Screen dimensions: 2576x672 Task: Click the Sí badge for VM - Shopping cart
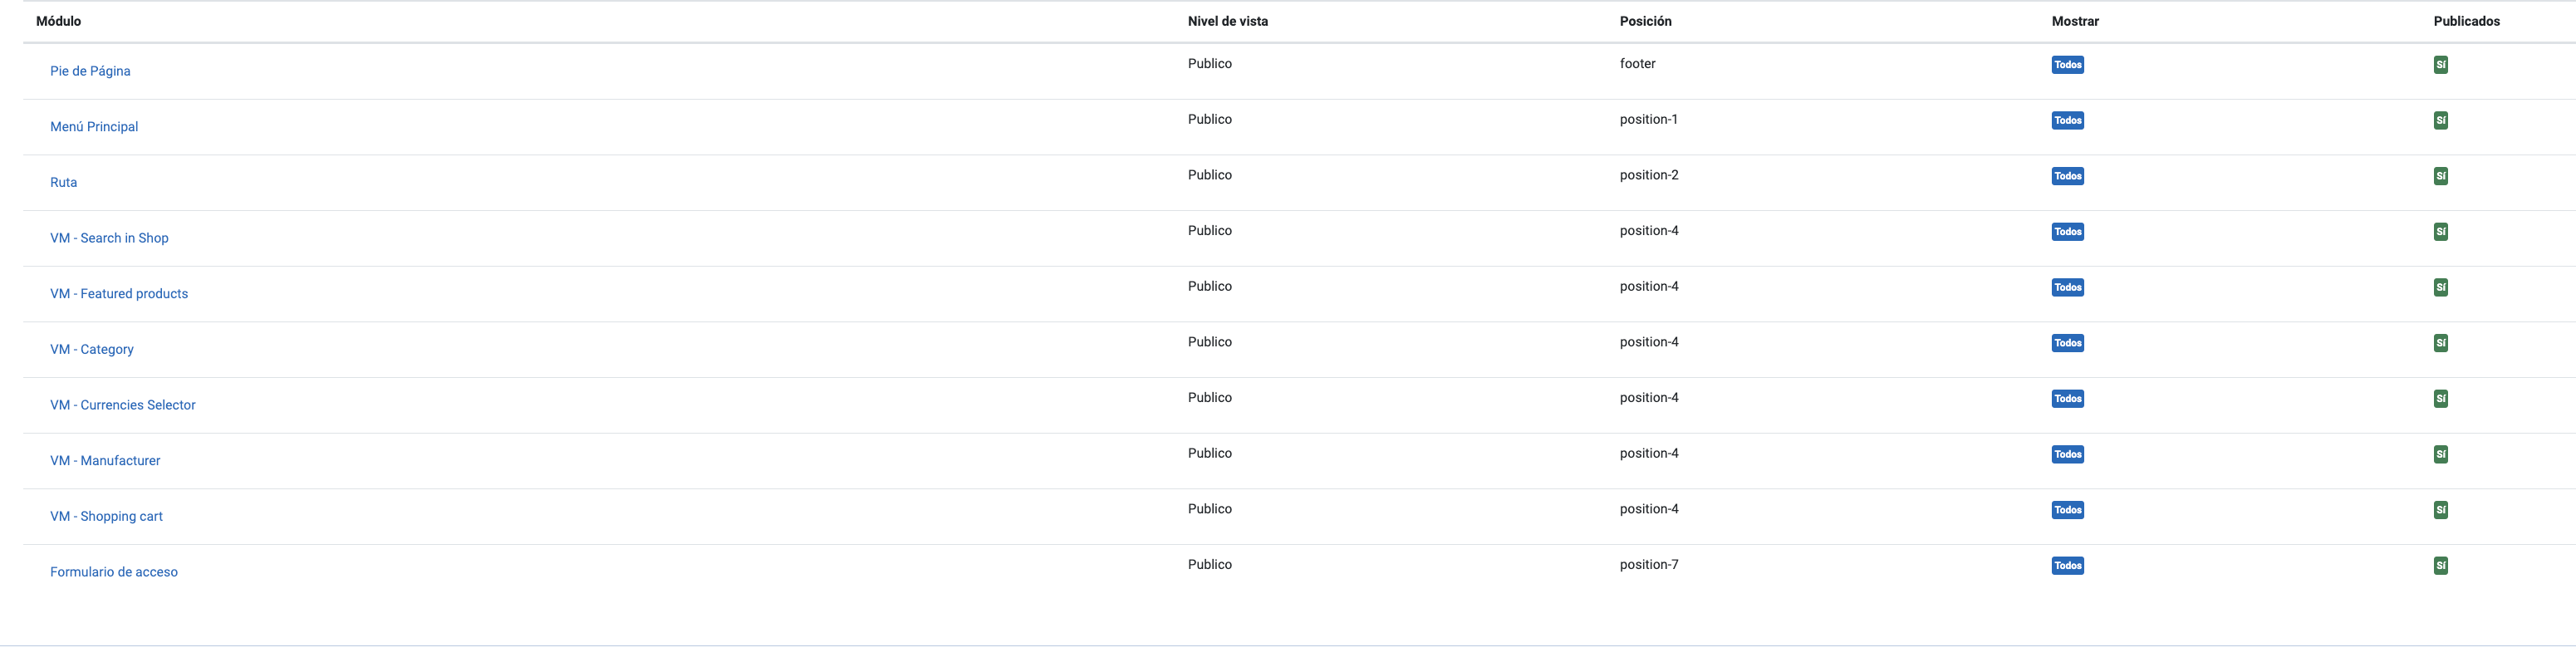(2440, 510)
